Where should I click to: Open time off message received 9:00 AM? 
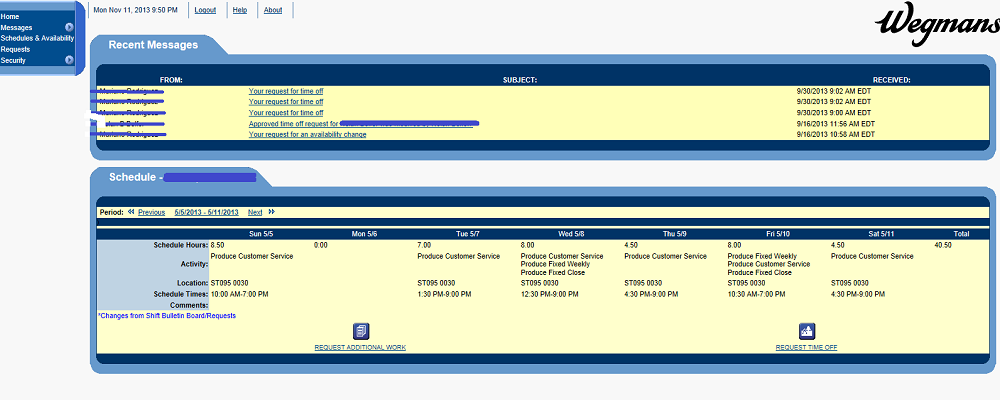point(286,113)
